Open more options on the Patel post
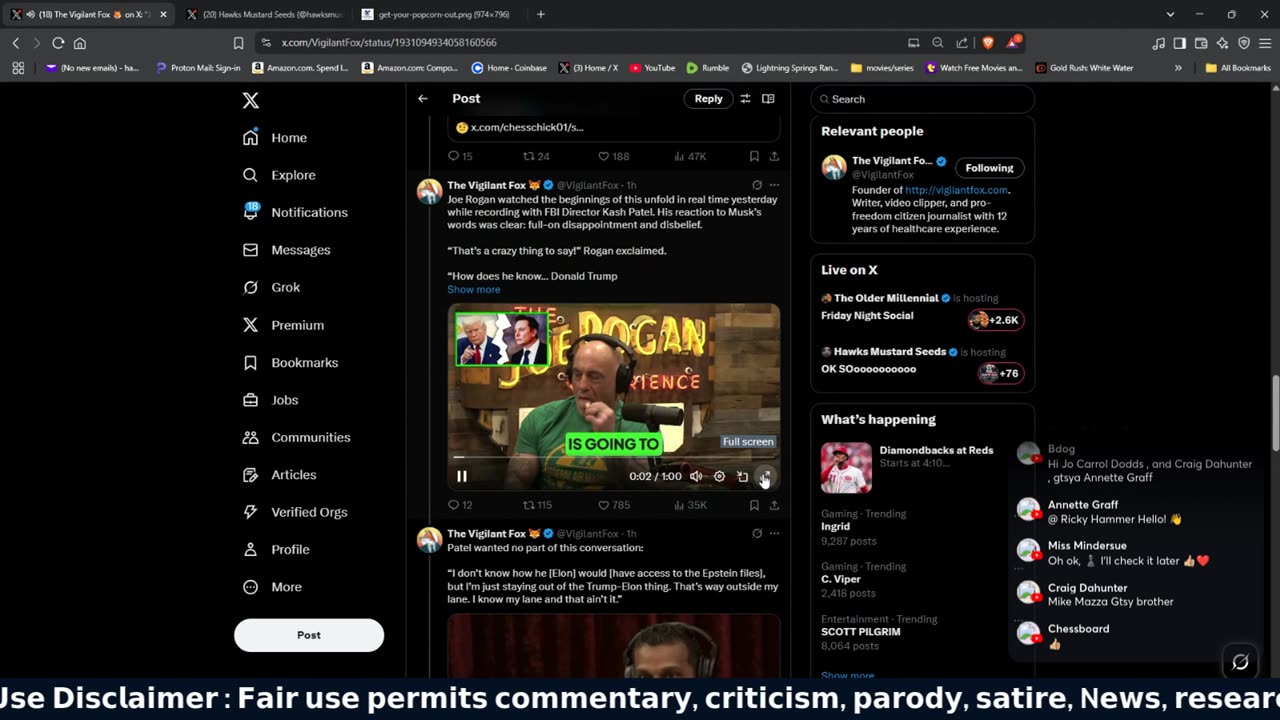The image size is (1280, 720). pos(774,533)
